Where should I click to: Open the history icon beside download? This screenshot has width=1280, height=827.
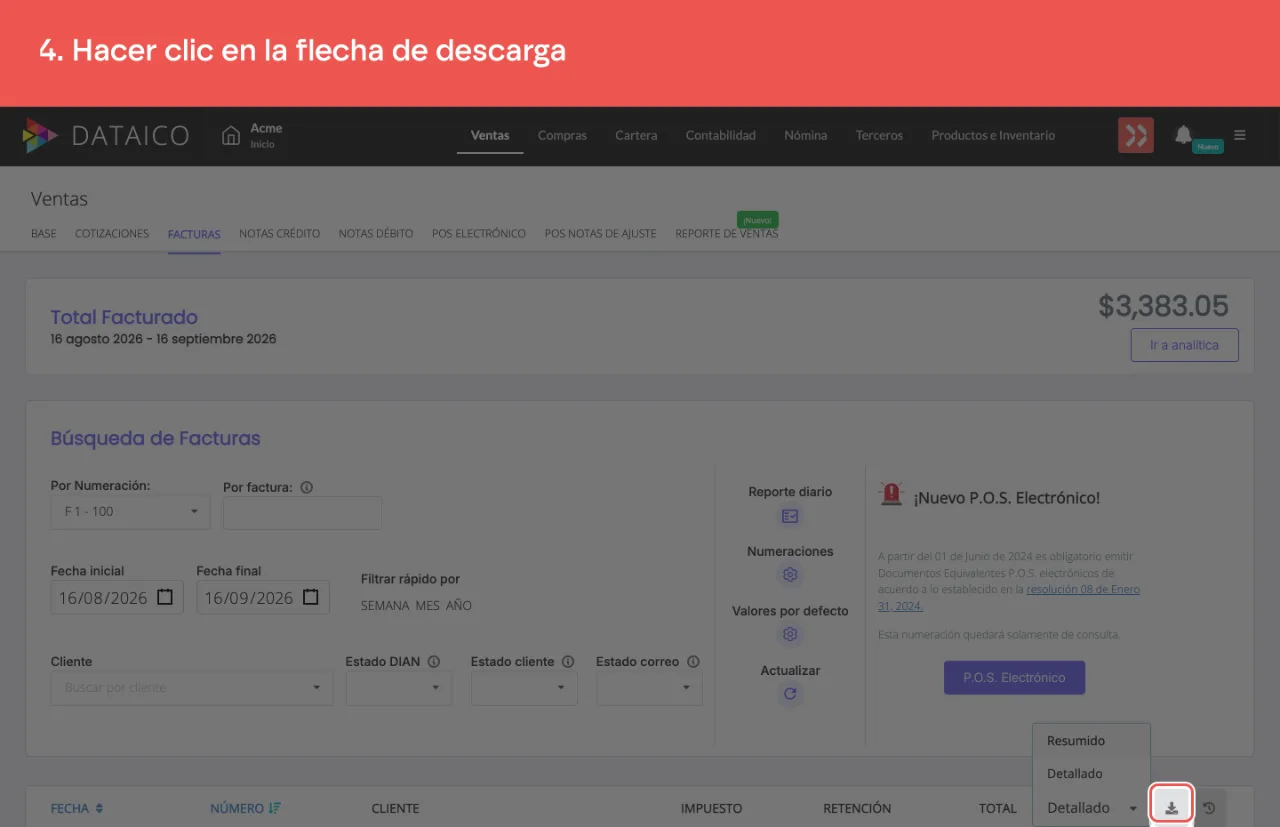tap(1209, 808)
